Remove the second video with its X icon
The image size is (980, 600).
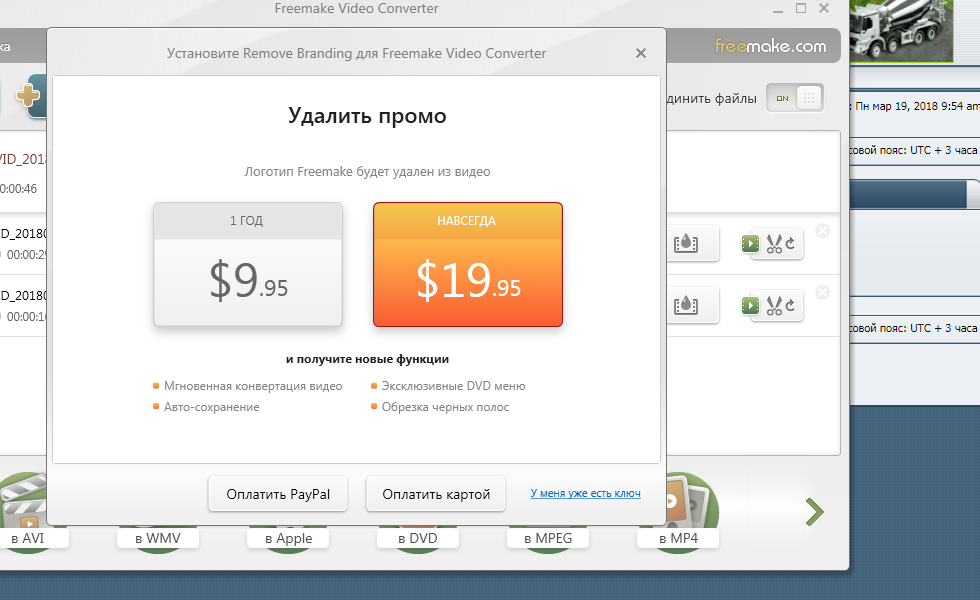pos(822,231)
